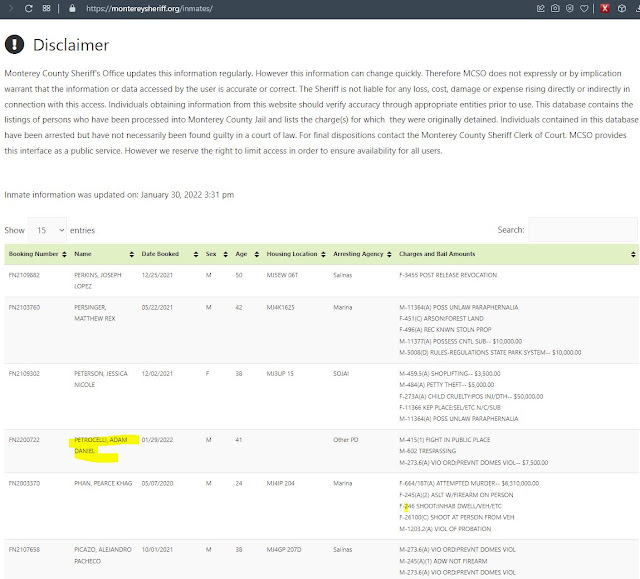Click booking number FN2200722
Screen dimensions: 640x579
coord(24,439)
